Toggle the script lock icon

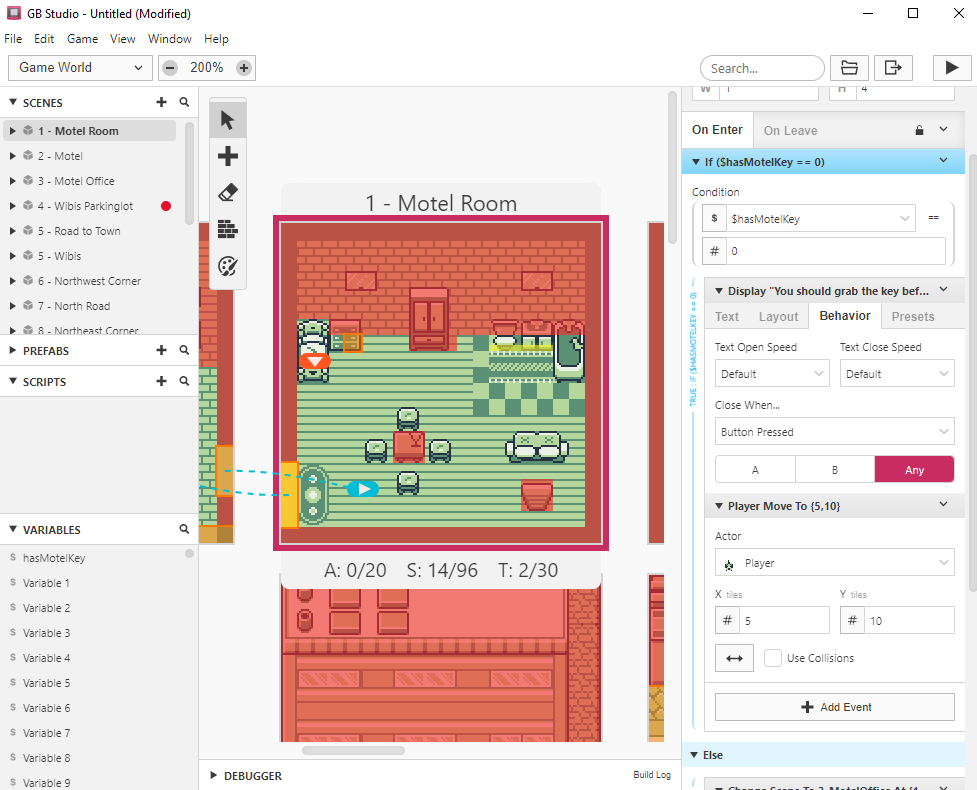point(919,130)
